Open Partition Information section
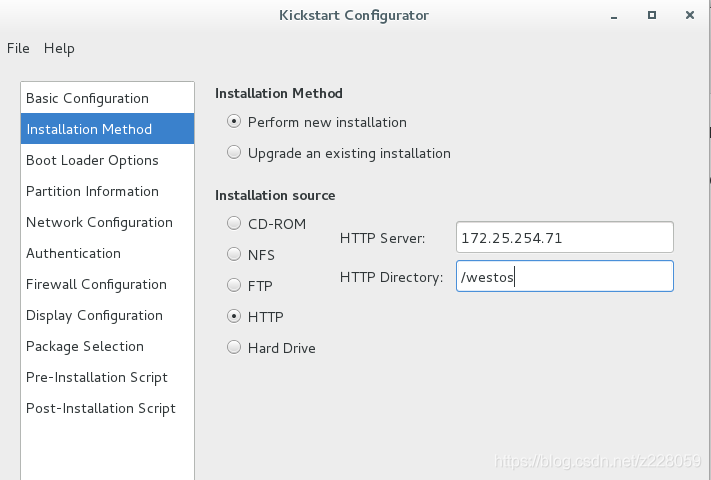The image size is (711, 480). pyautogui.click(x=92, y=191)
